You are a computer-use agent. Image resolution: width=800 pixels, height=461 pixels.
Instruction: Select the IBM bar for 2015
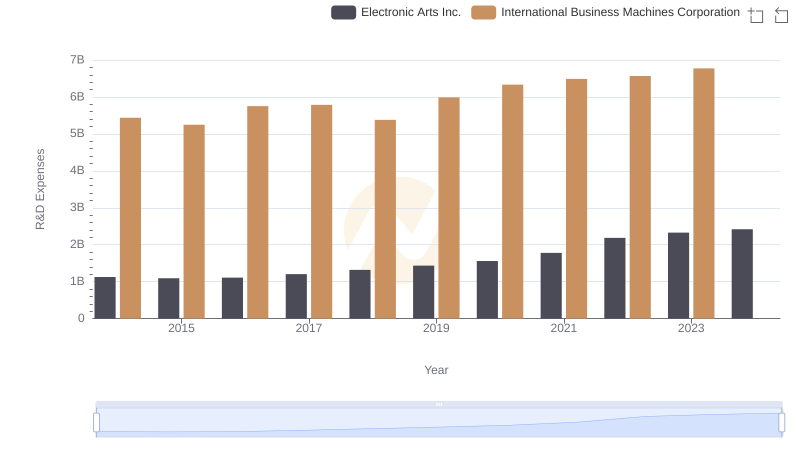[194, 221]
